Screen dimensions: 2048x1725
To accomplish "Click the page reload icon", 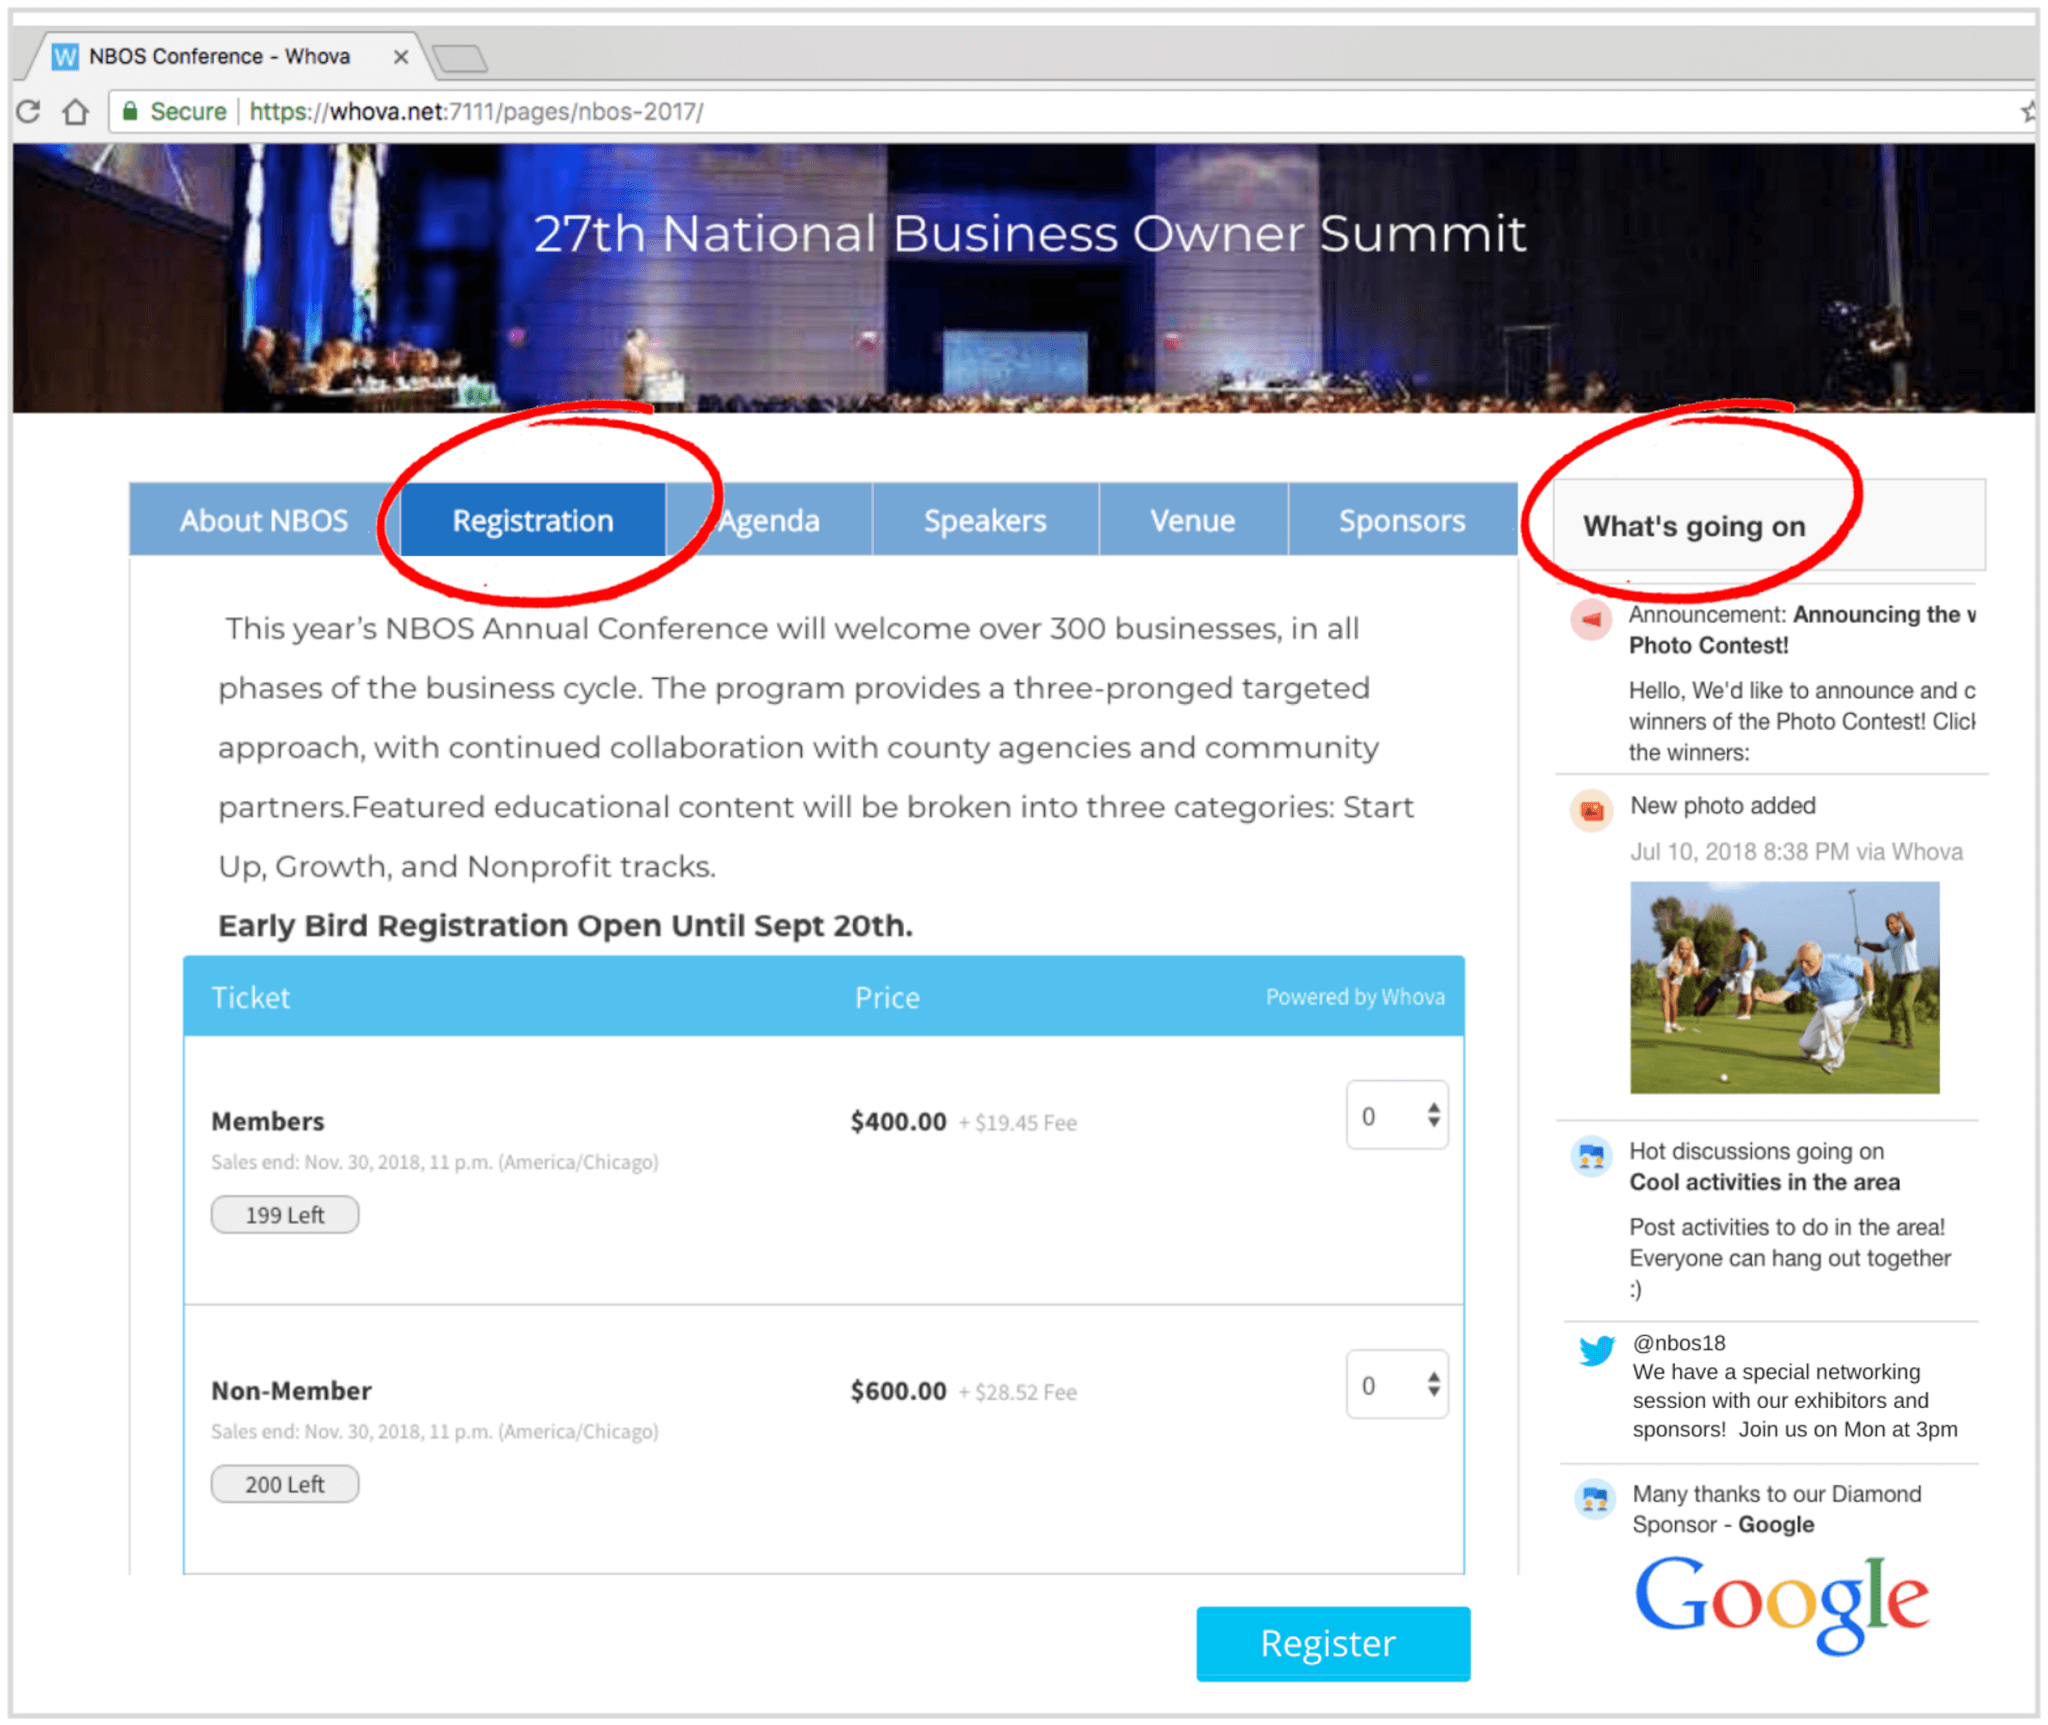I will pos(29,112).
